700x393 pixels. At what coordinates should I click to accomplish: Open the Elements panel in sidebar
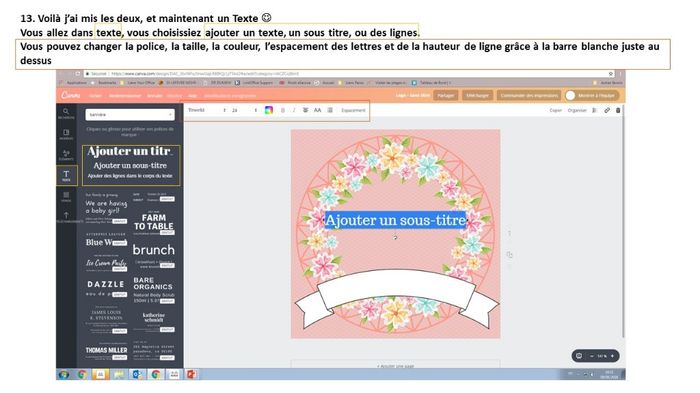tap(66, 155)
